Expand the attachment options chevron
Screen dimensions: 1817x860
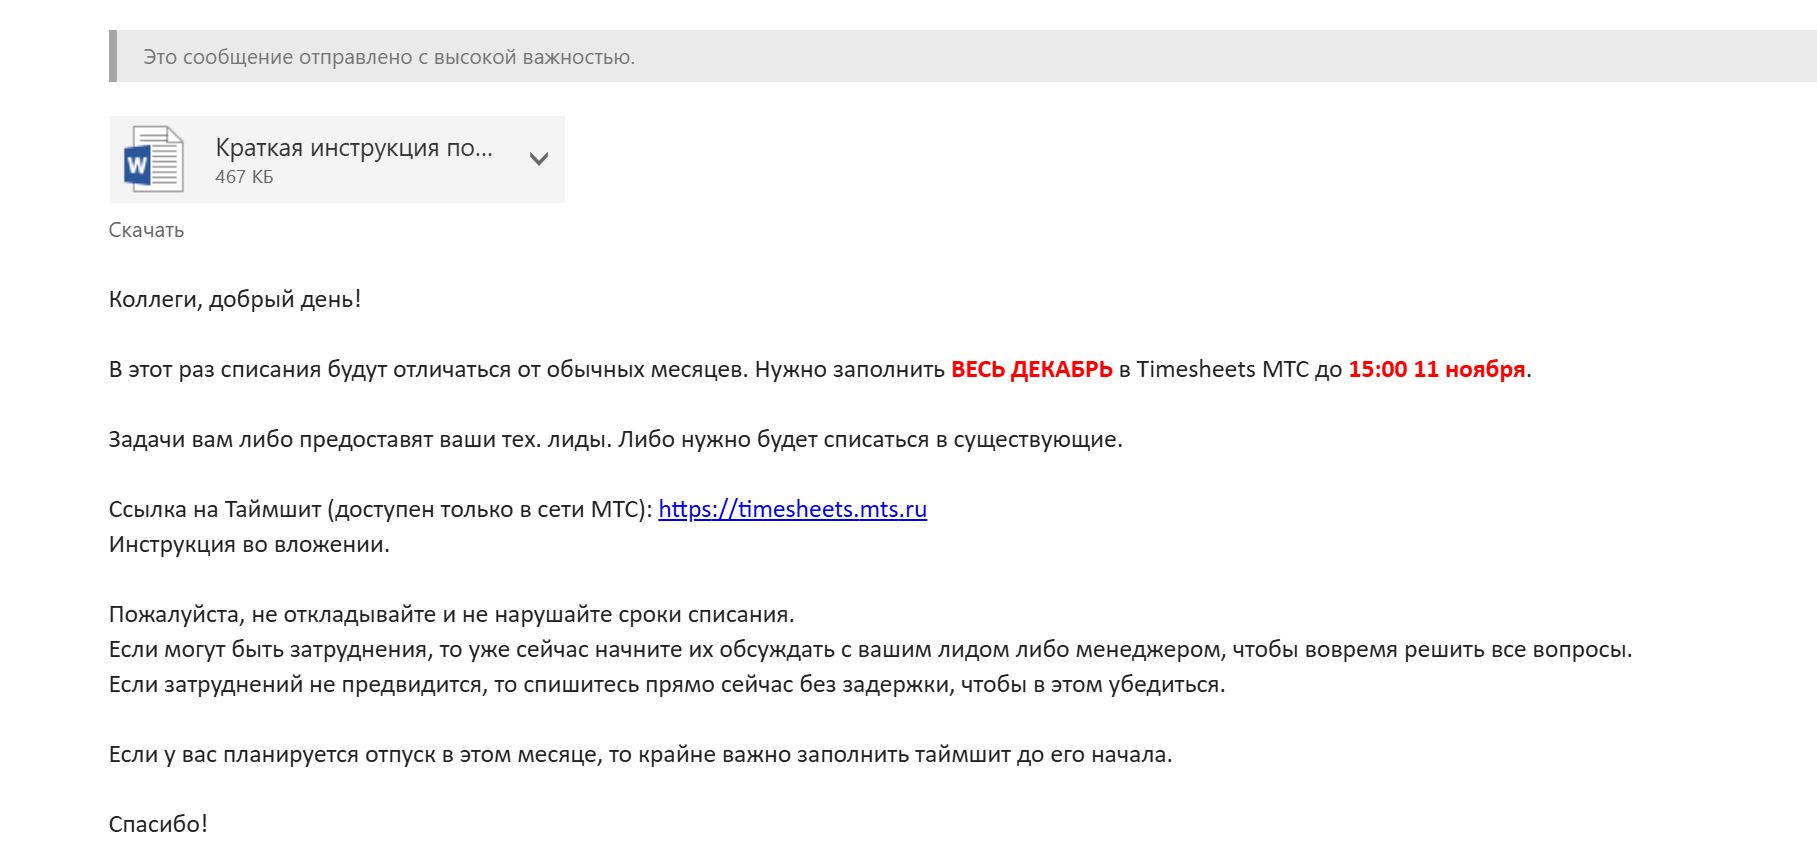(x=539, y=159)
